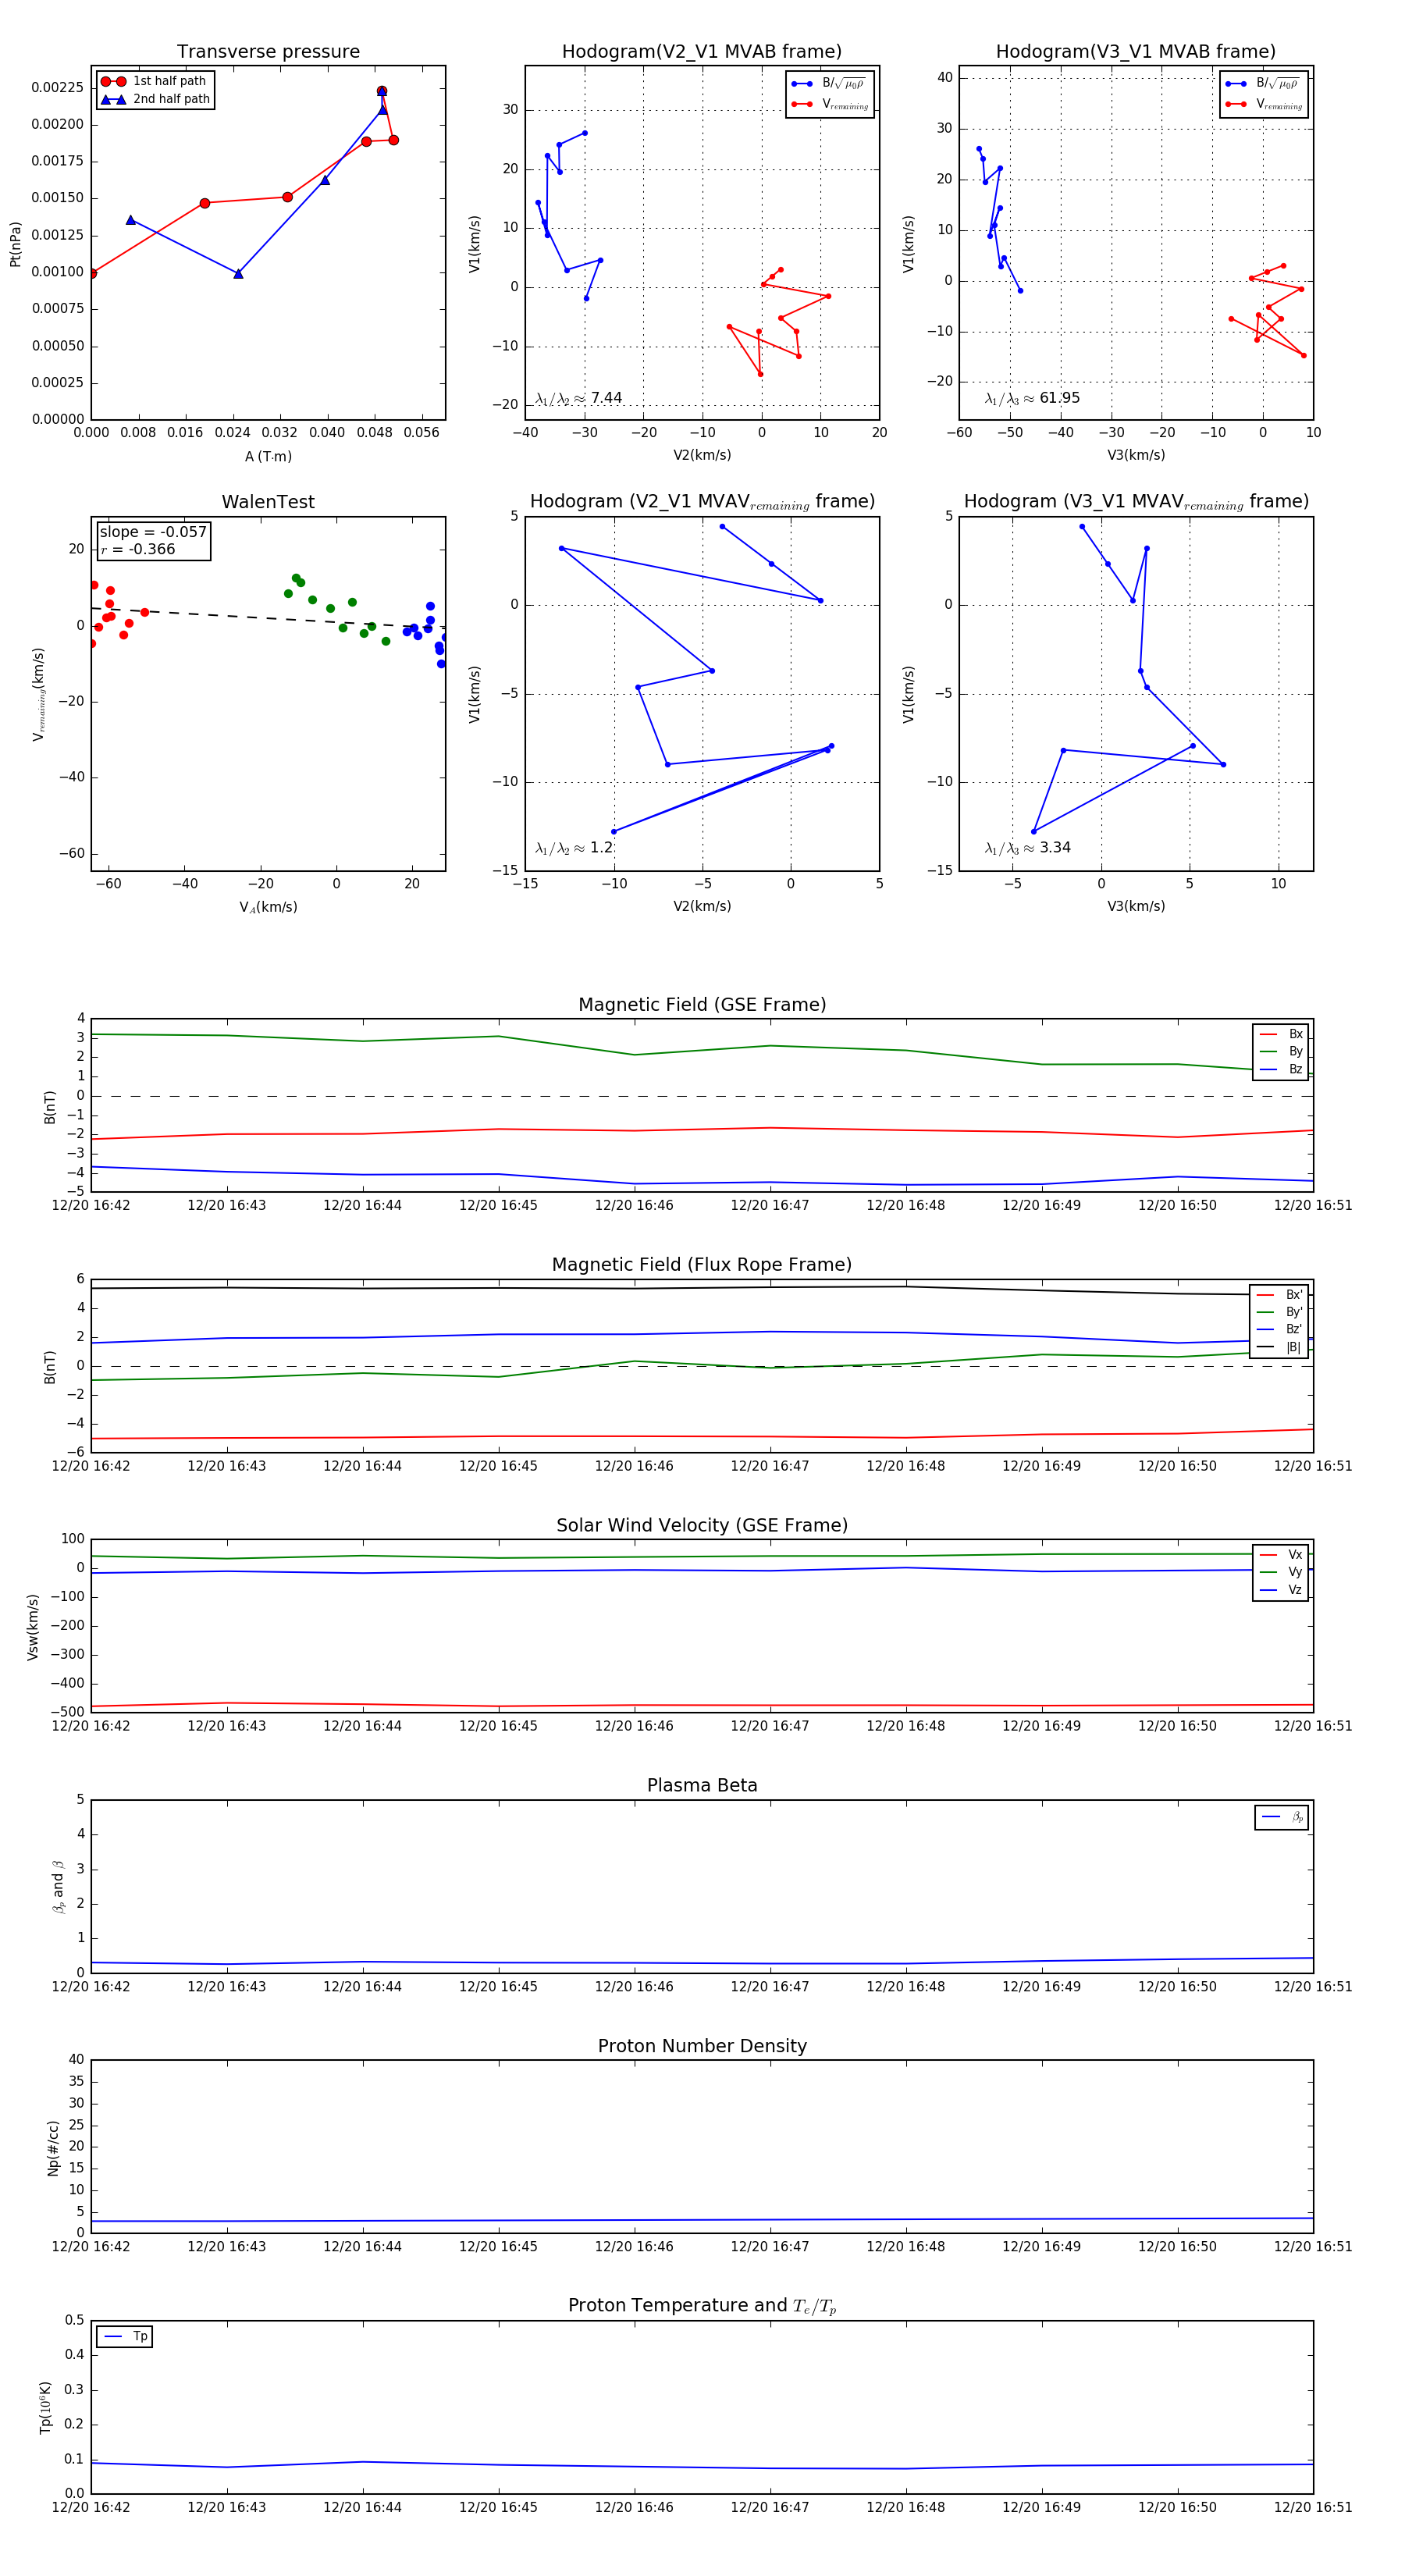This screenshot has width=1405, height=2576.
Task: Click the 'slope = -0.057' text
Action: click(153, 532)
